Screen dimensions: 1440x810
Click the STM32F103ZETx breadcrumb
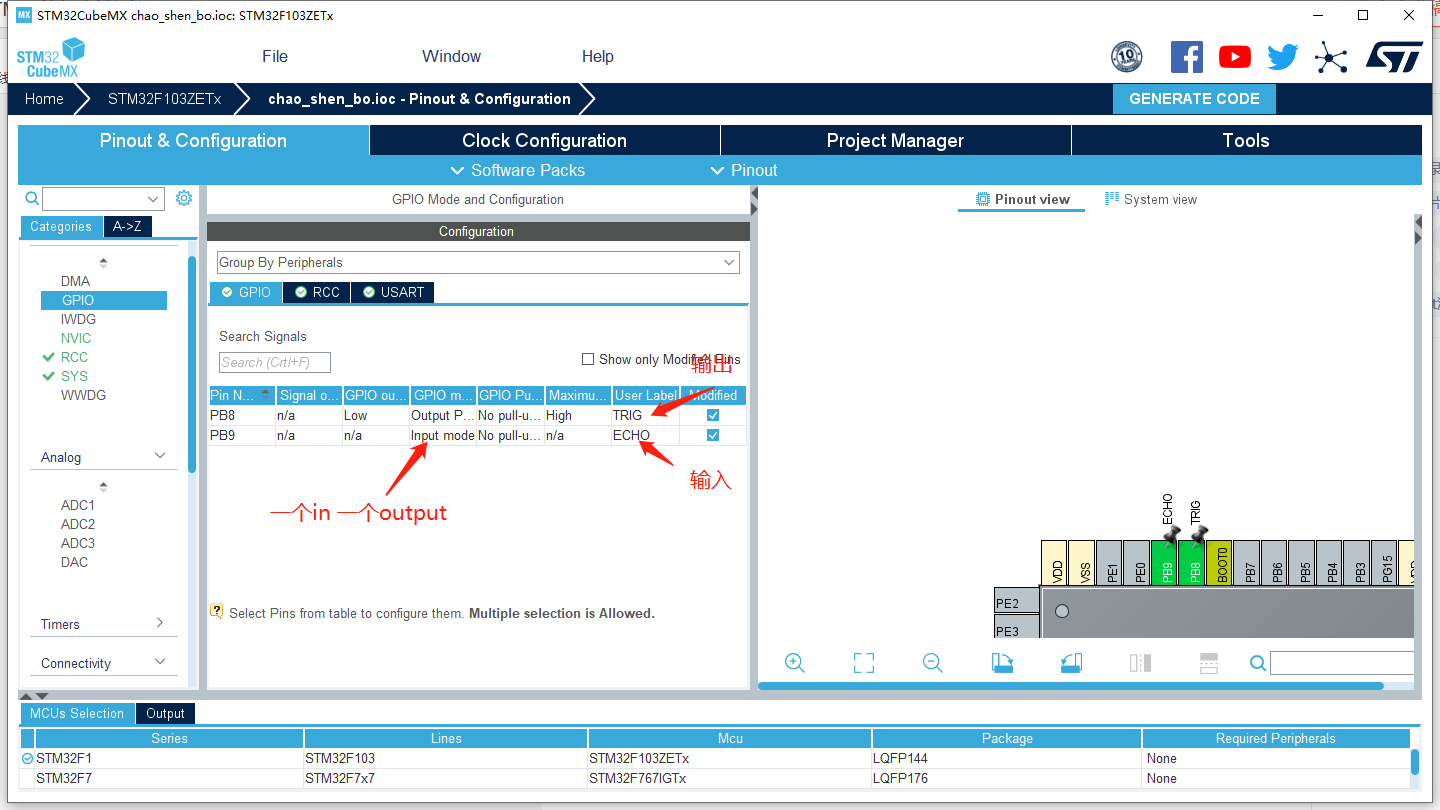(164, 99)
